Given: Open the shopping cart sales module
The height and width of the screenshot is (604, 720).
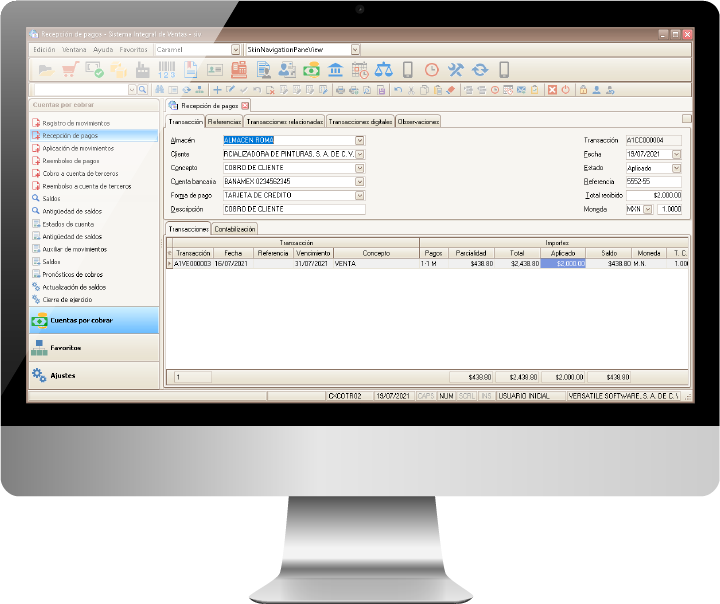Looking at the screenshot, I should [69, 70].
